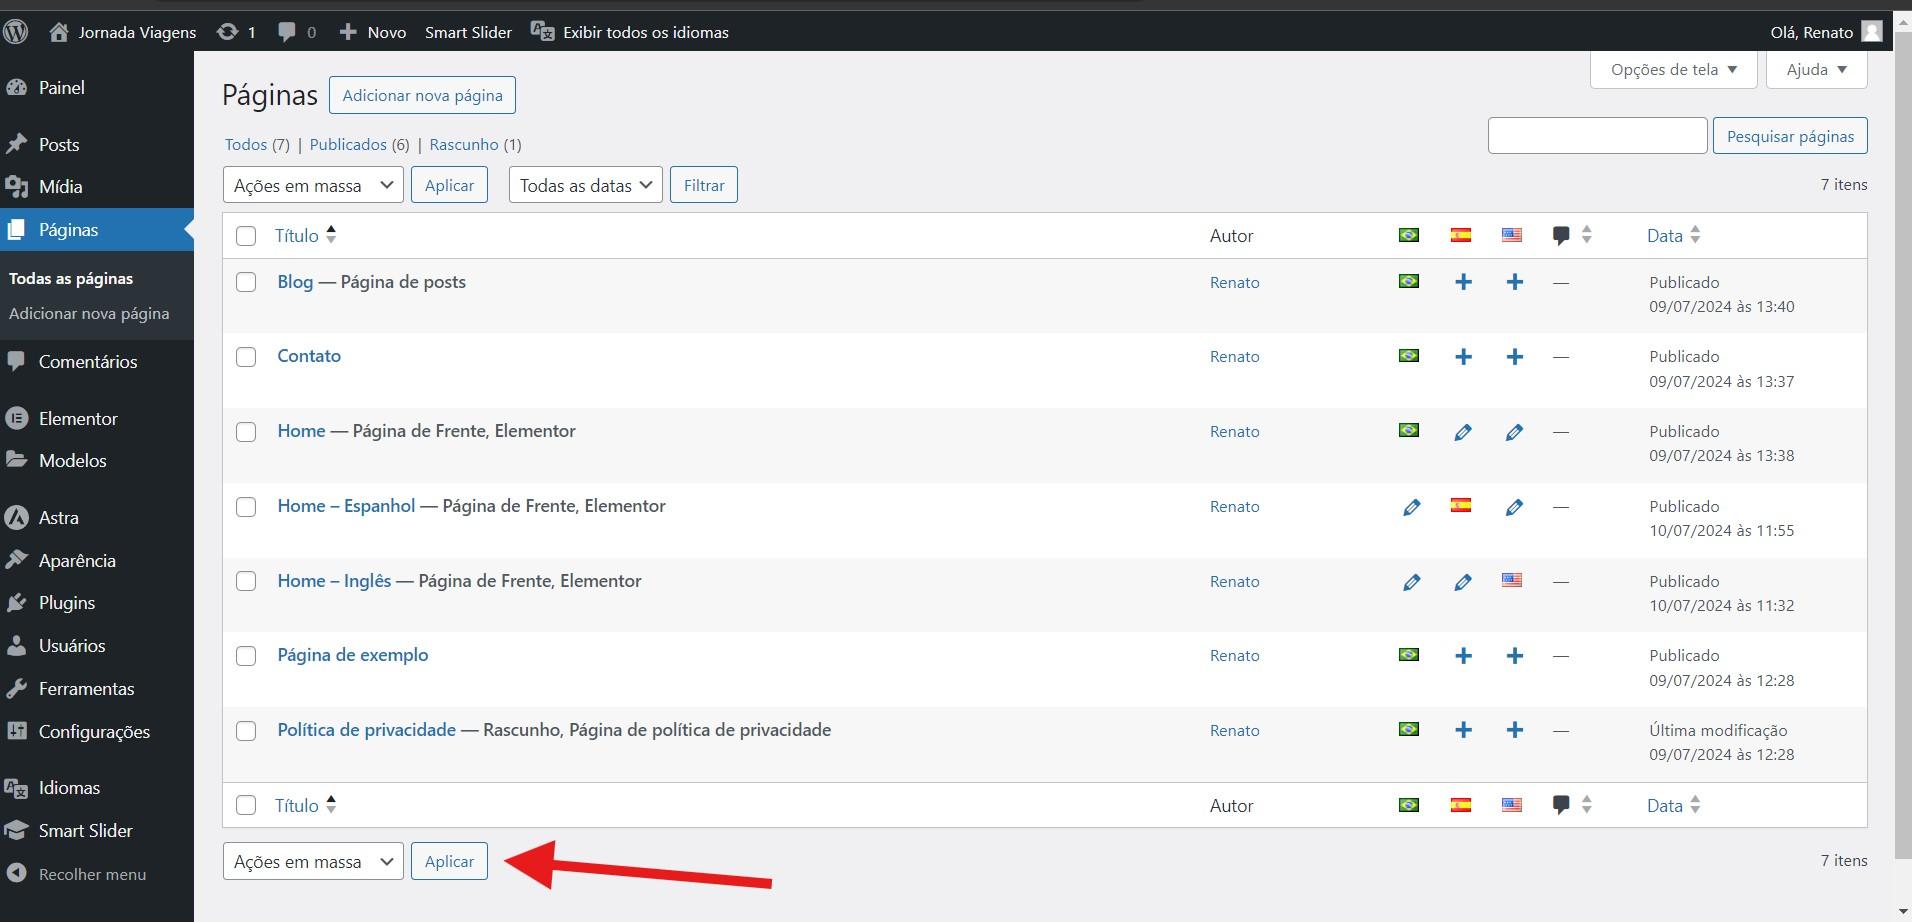Sort by Título in top header

click(x=306, y=235)
